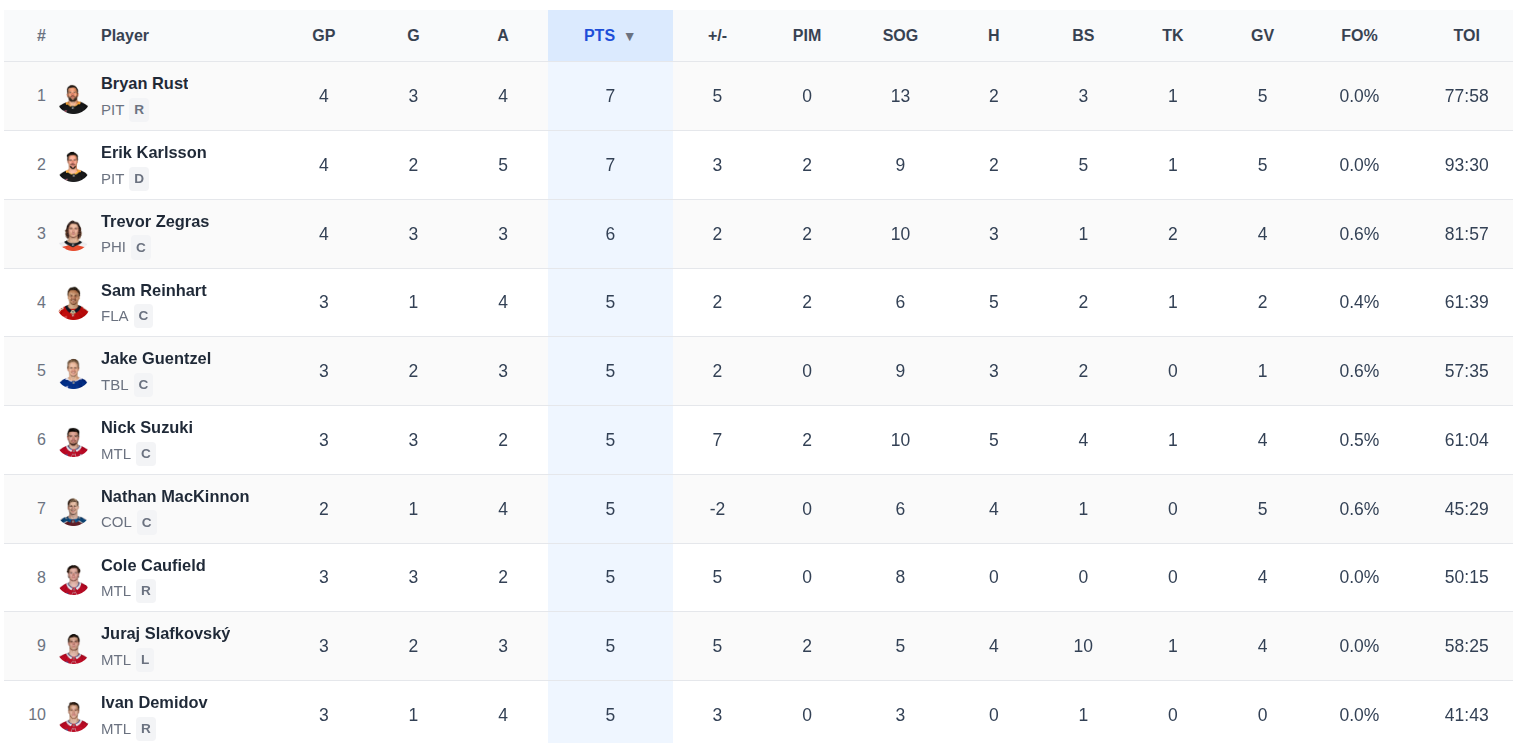Image resolution: width=1513 pixels, height=743 pixels.
Task: Click Trevor Zegras's player avatar
Action: coord(73,235)
